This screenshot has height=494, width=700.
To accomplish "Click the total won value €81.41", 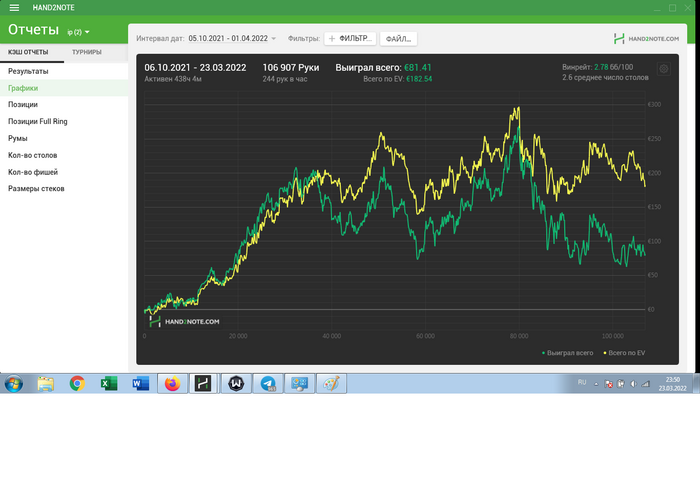I will pyautogui.click(x=418, y=68).
